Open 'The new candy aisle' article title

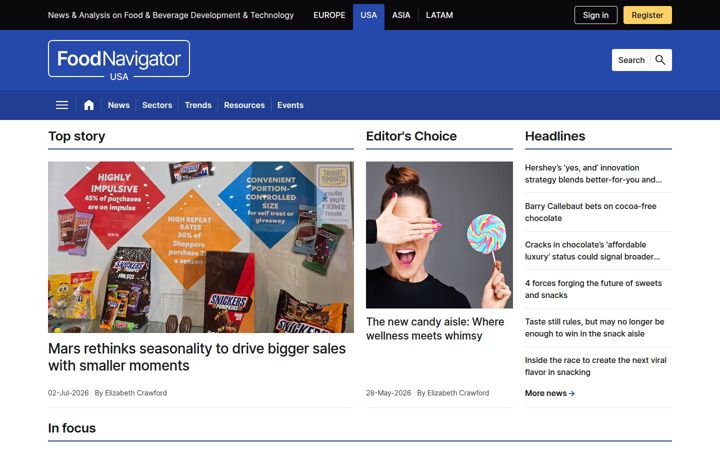(435, 329)
